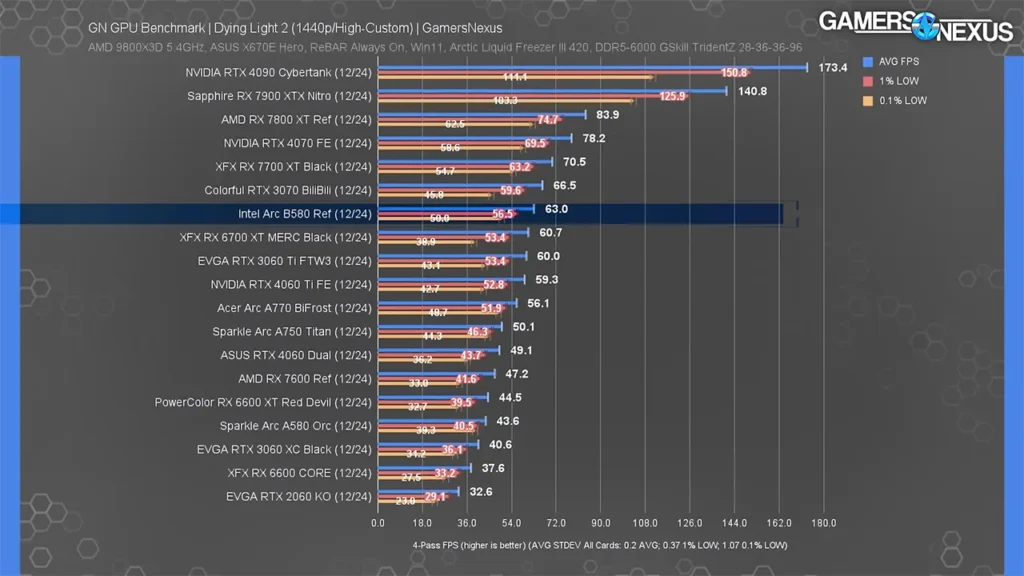Click the 150.8 1% low value
The height and width of the screenshot is (576, 1024).
click(733, 72)
